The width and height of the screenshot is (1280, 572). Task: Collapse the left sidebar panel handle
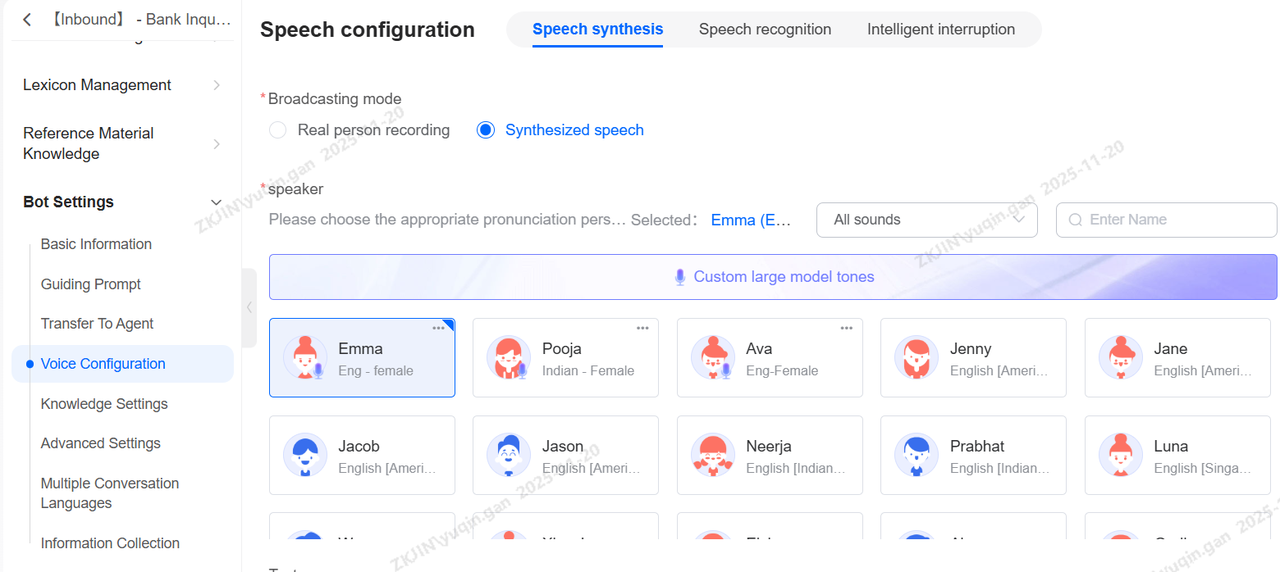[249, 308]
